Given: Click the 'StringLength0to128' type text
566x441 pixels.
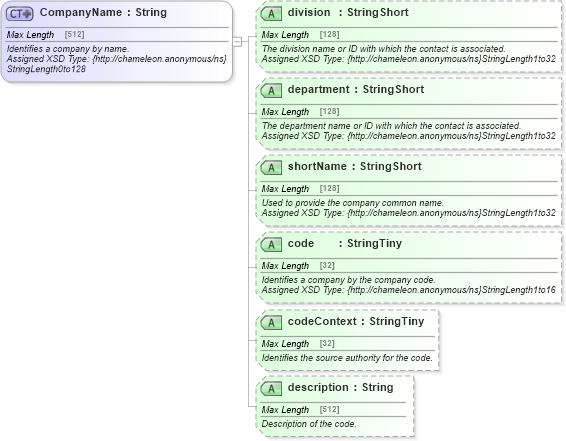Looking at the screenshot, I should (x=46, y=69).
